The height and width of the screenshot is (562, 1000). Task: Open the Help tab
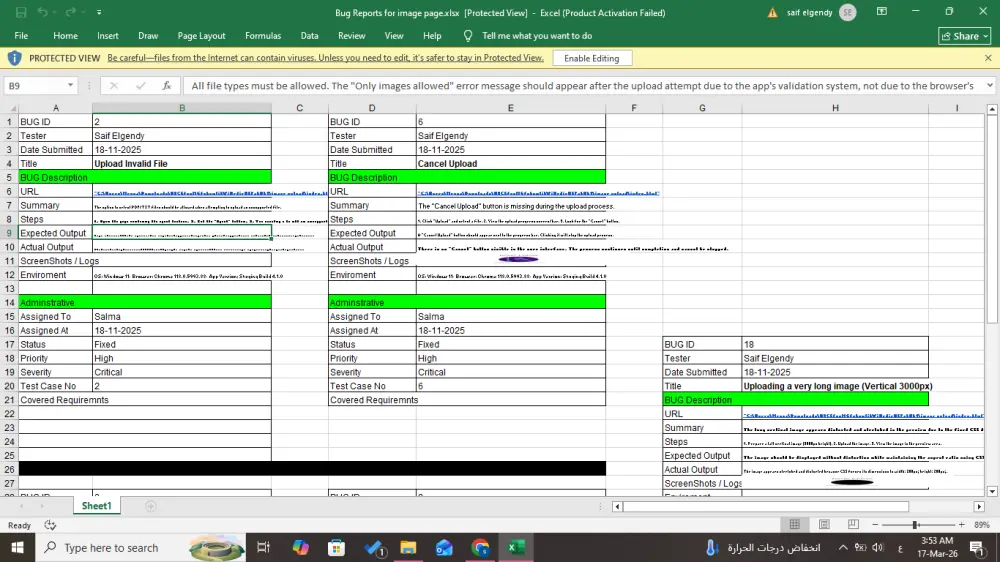pyautogui.click(x=432, y=36)
